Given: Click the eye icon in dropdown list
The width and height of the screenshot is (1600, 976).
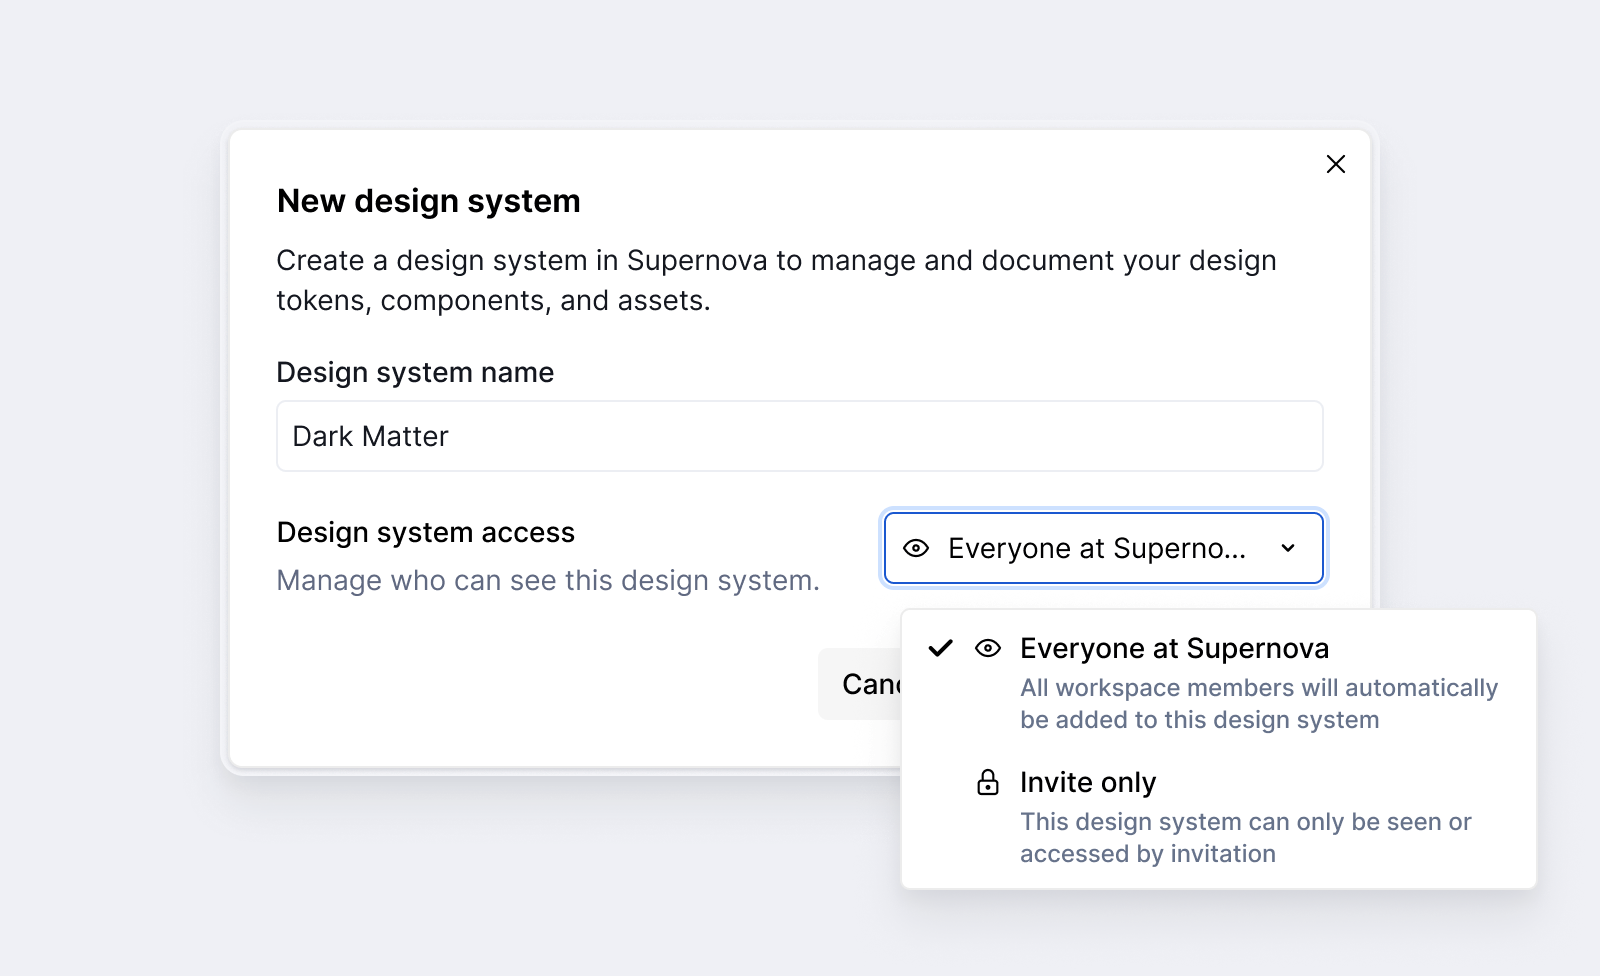Looking at the screenshot, I should (988, 648).
